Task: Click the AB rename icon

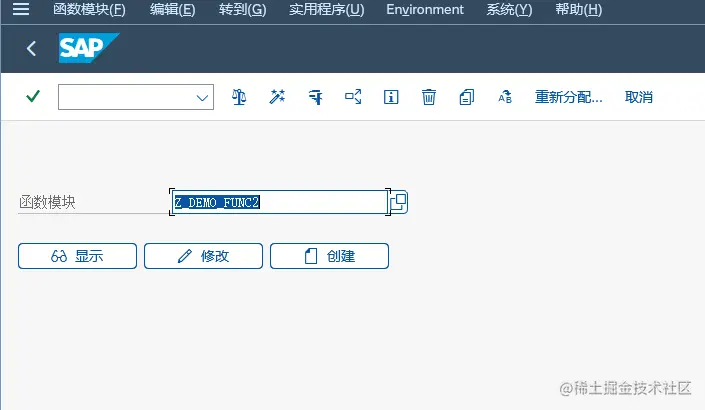Action: 505,97
